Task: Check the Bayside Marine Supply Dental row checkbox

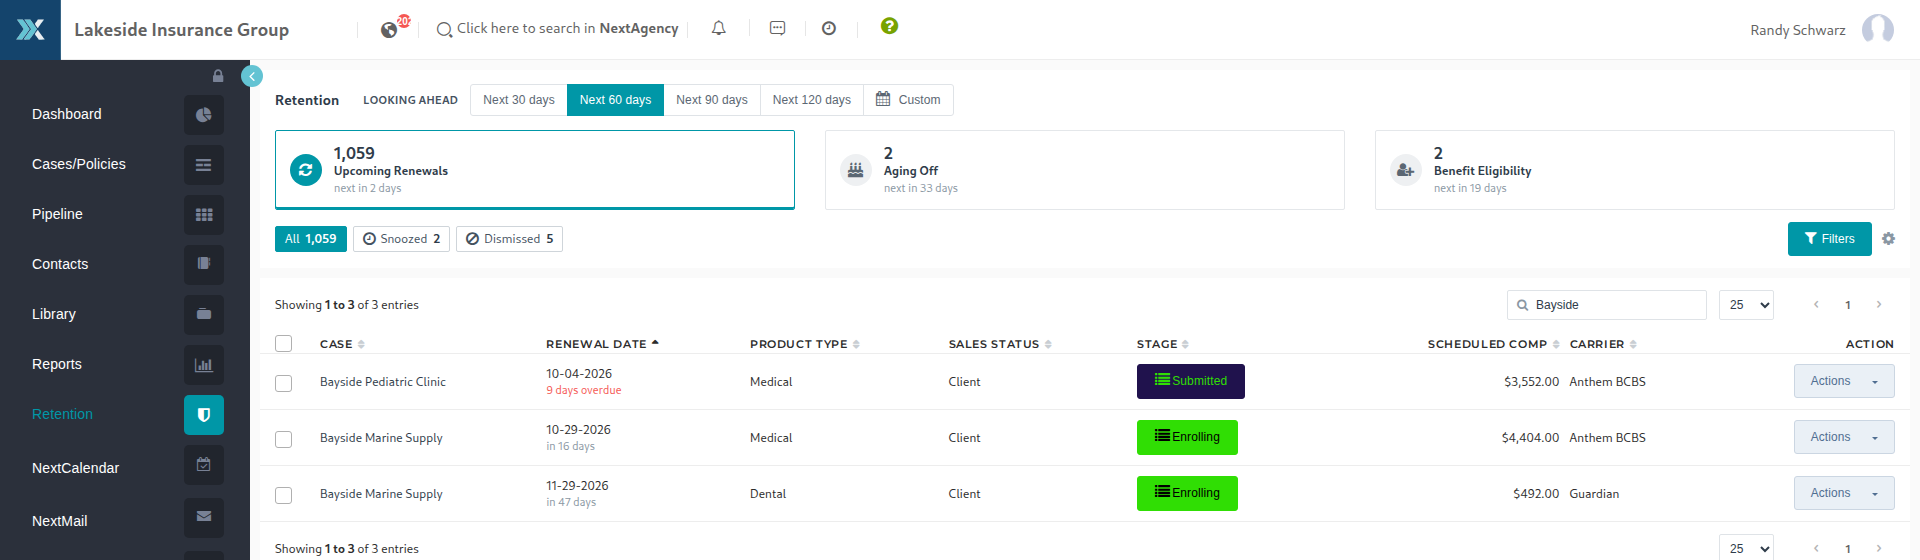Action: [284, 495]
